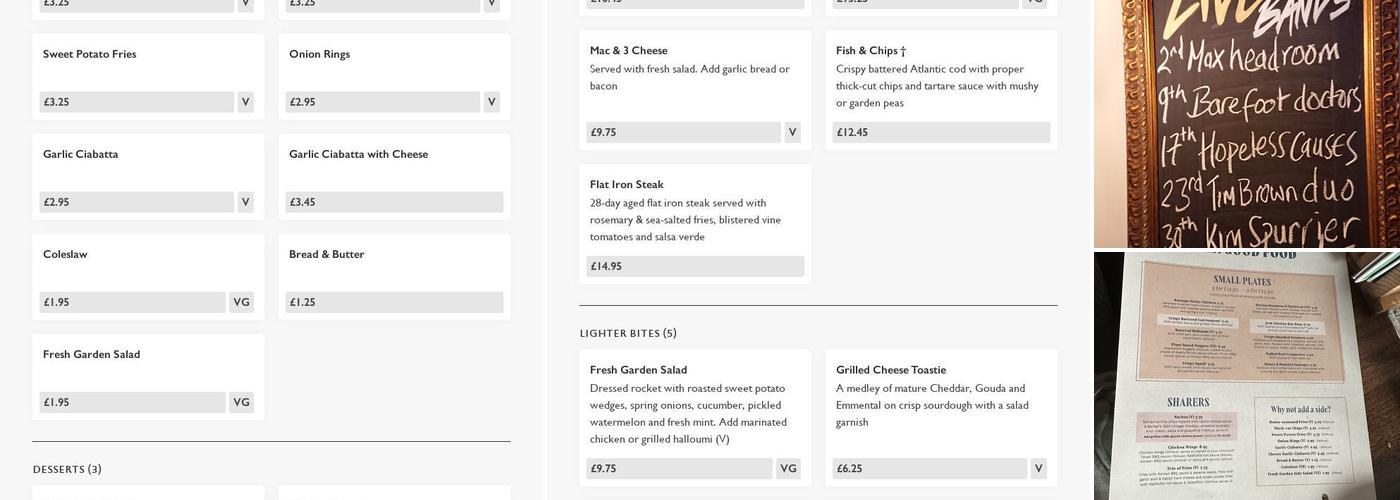Click the Bread & Butter item title
This screenshot has width=1400, height=500.
click(326, 254)
